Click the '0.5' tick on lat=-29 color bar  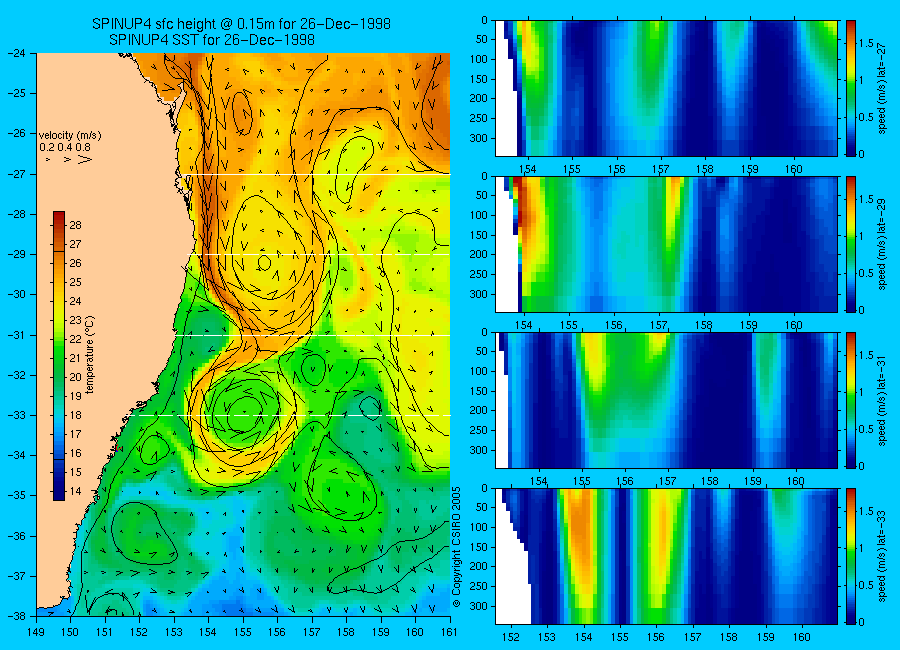866,273
